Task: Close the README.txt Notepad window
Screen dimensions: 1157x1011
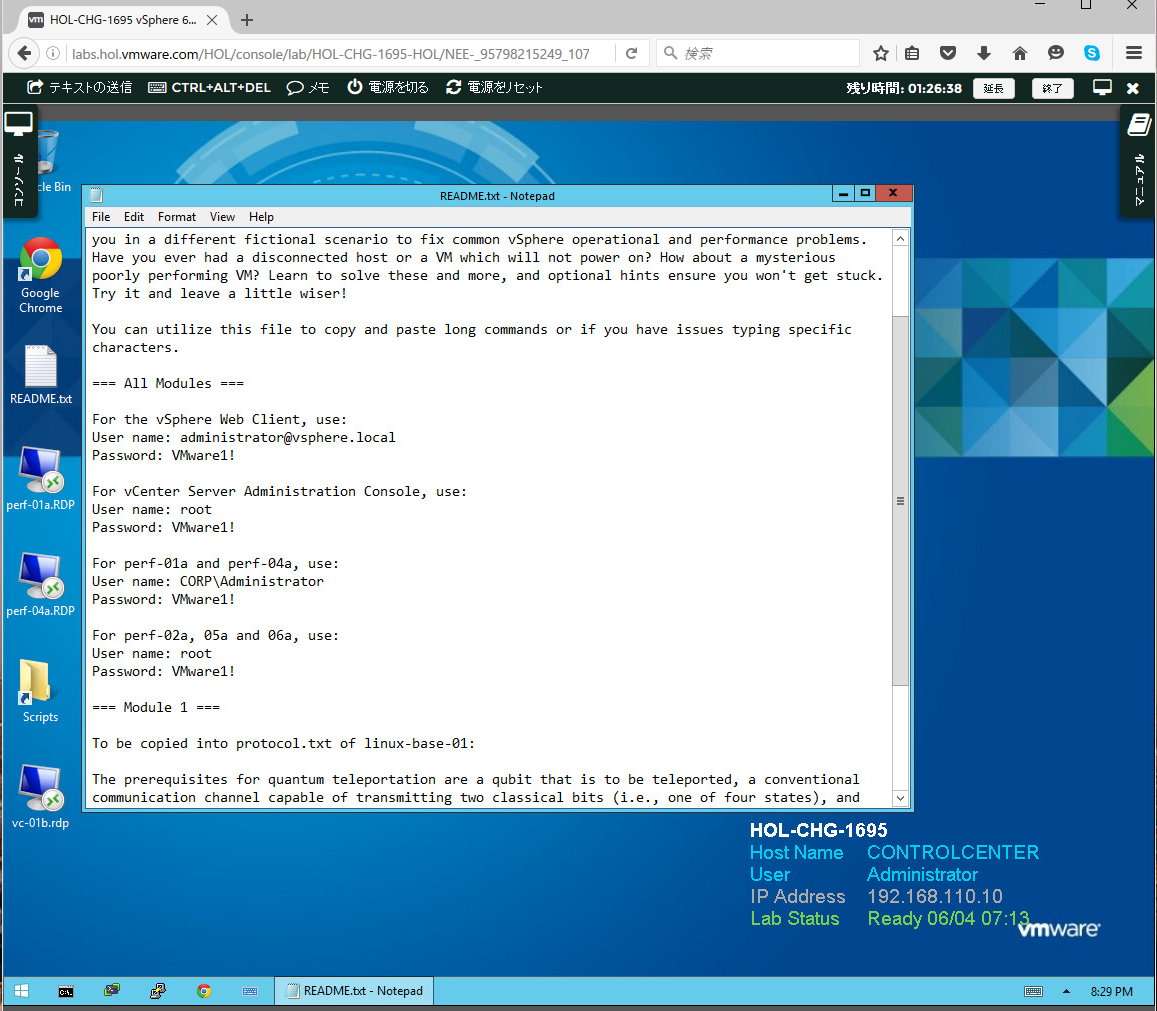Action: pyautogui.click(x=893, y=193)
